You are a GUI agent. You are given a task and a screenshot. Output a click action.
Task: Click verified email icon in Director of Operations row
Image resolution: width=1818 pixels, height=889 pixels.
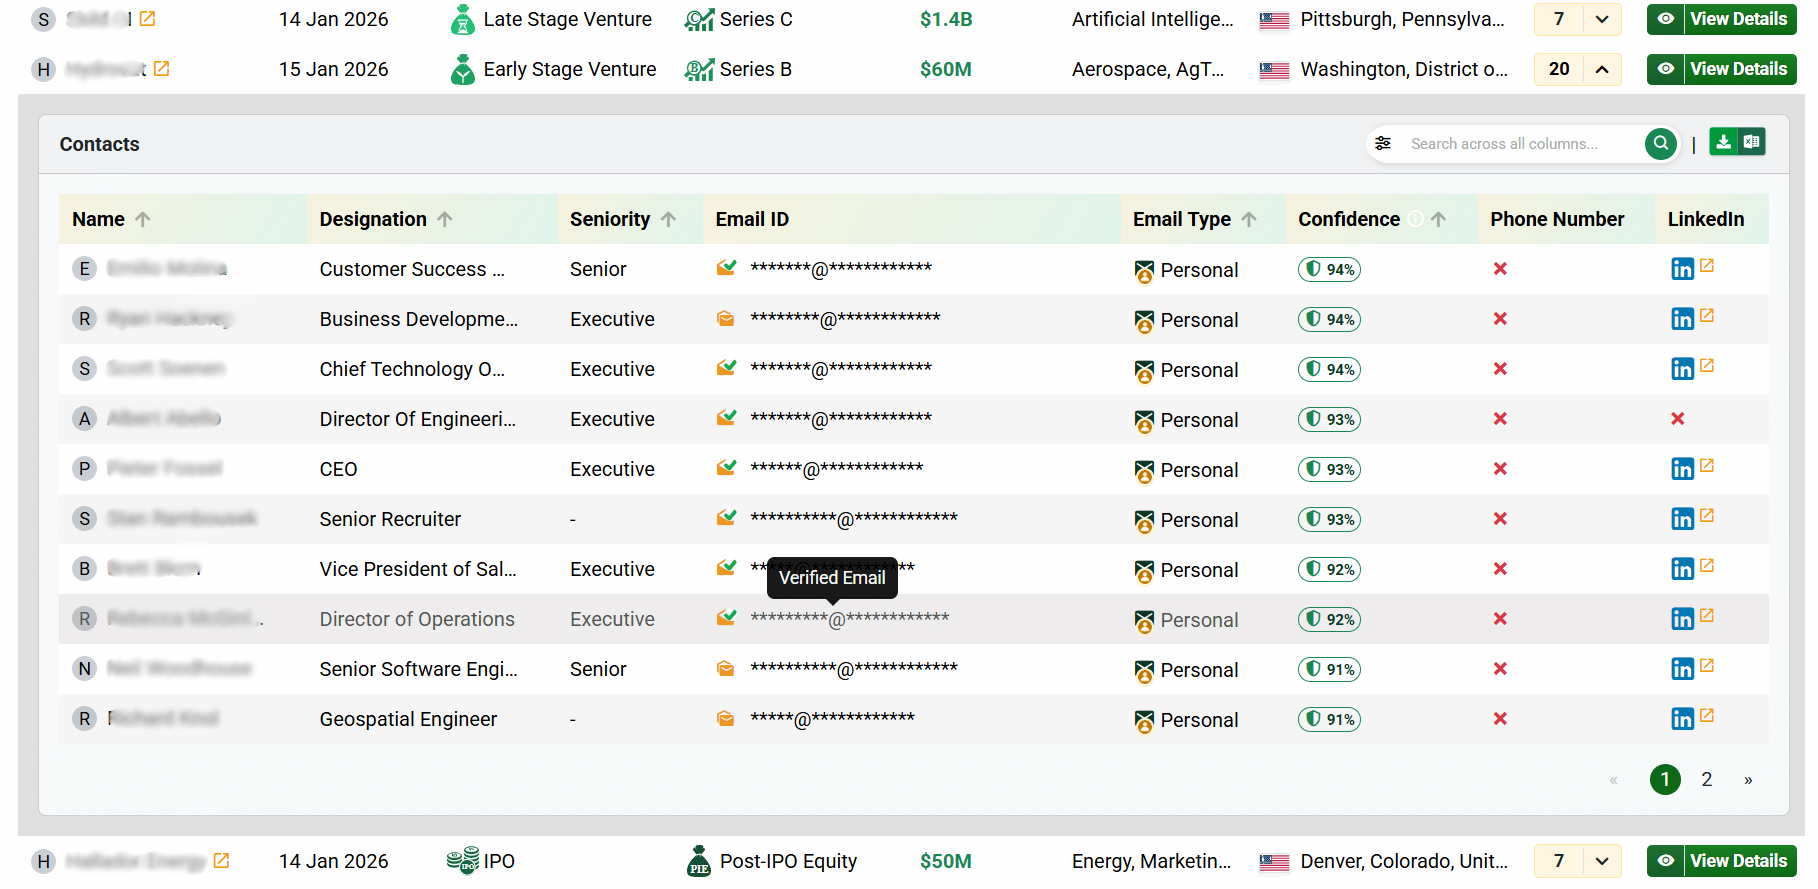point(726,618)
